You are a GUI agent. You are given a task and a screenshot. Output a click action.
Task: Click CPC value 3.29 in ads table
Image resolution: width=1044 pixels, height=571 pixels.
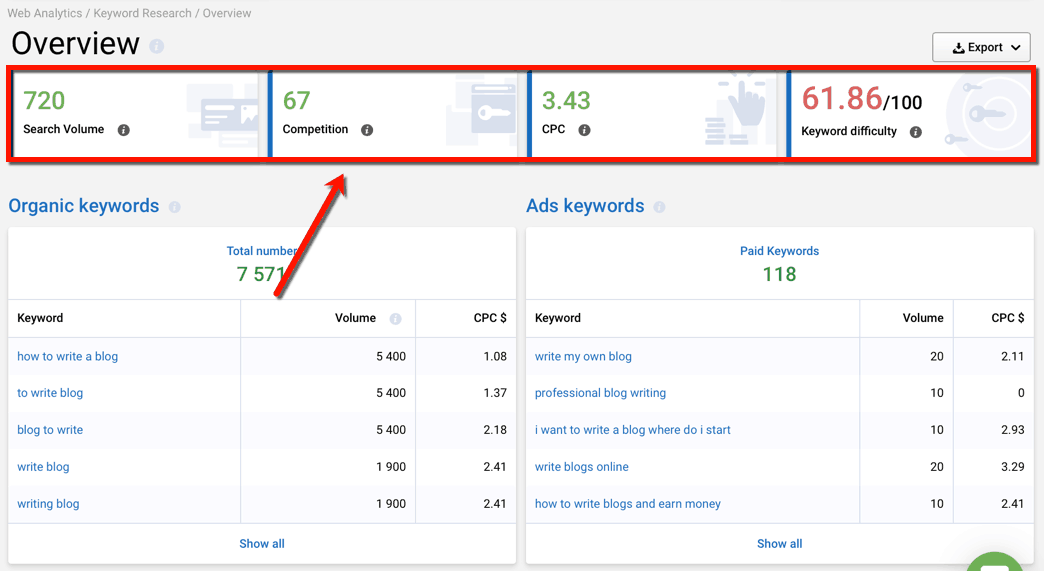click(1013, 467)
